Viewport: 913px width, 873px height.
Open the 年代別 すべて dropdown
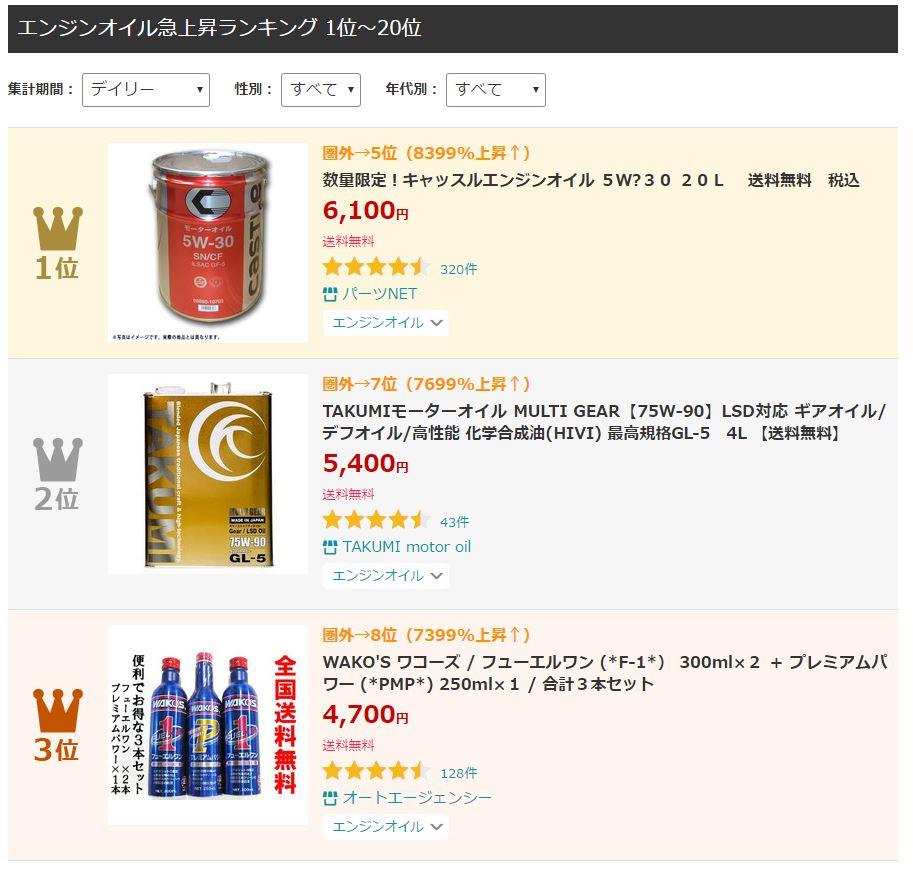[x=496, y=90]
